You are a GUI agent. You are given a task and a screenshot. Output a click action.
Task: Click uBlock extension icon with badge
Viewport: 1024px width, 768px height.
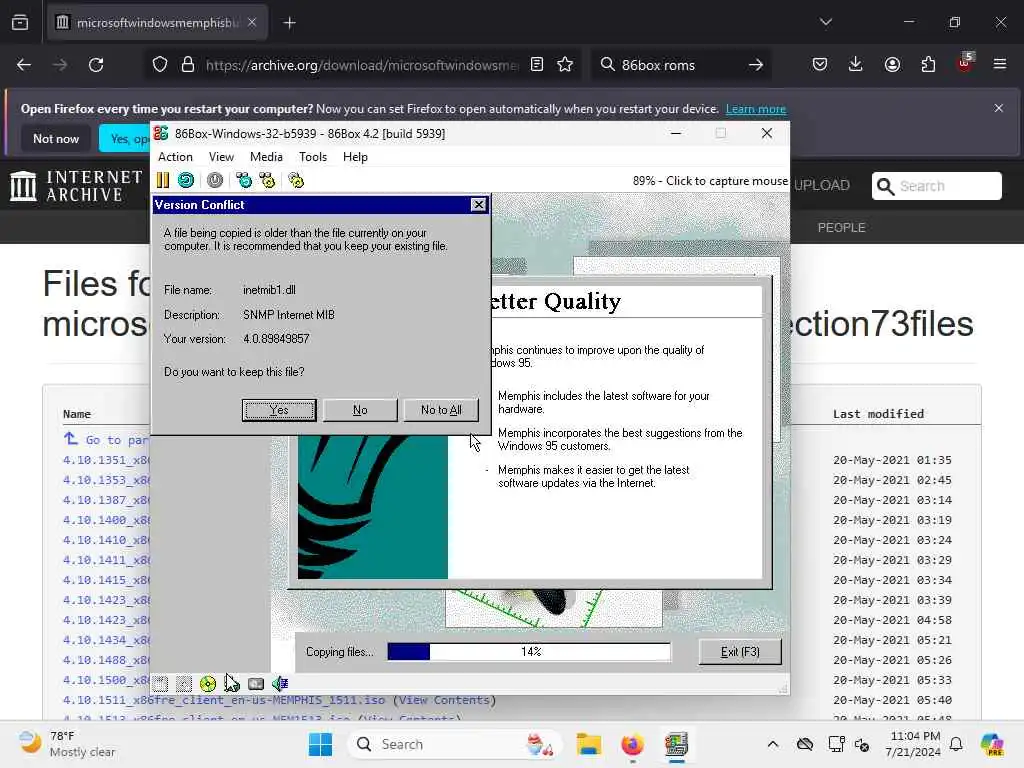tap(965, 63)
